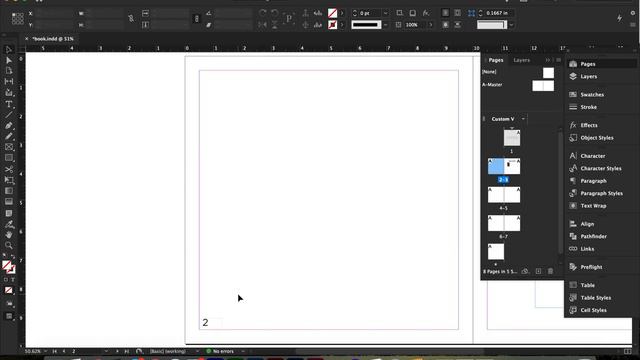Click the quick apply lightning icon
This screenshot has height=360, width=640.
(x=620, y=18)
